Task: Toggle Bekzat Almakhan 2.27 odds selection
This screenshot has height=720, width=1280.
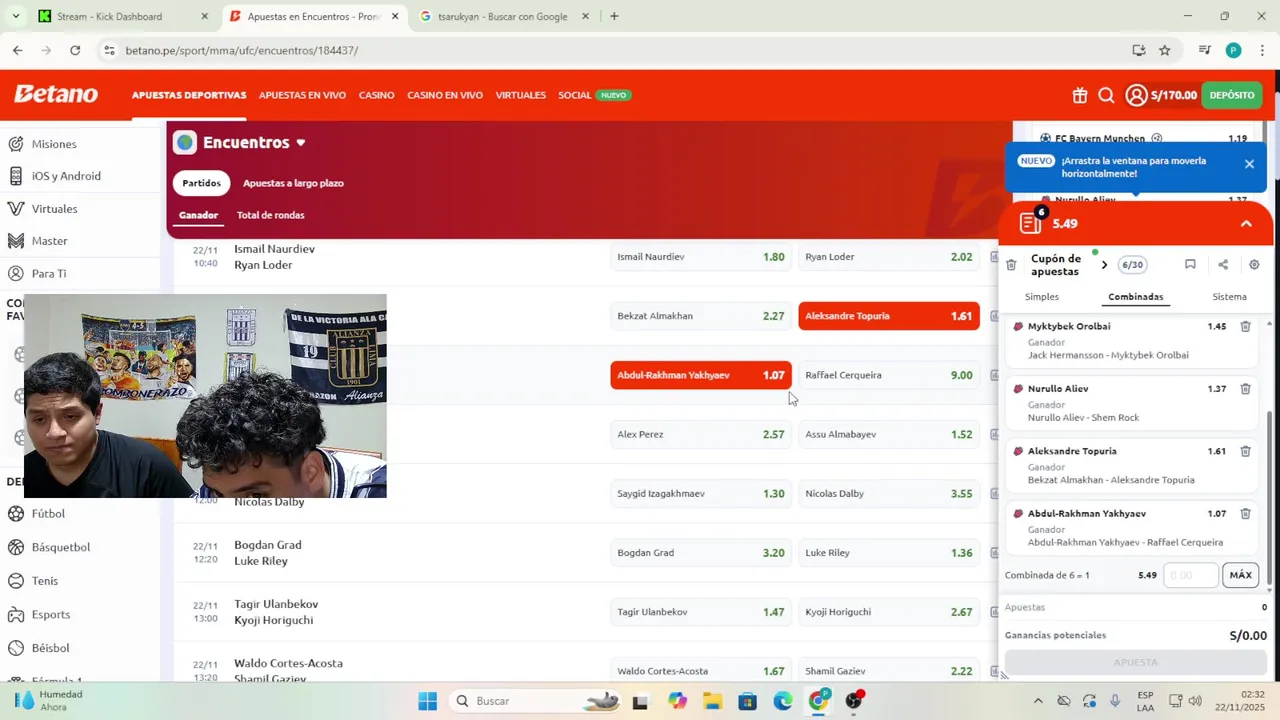Action: tap(701, 316)
